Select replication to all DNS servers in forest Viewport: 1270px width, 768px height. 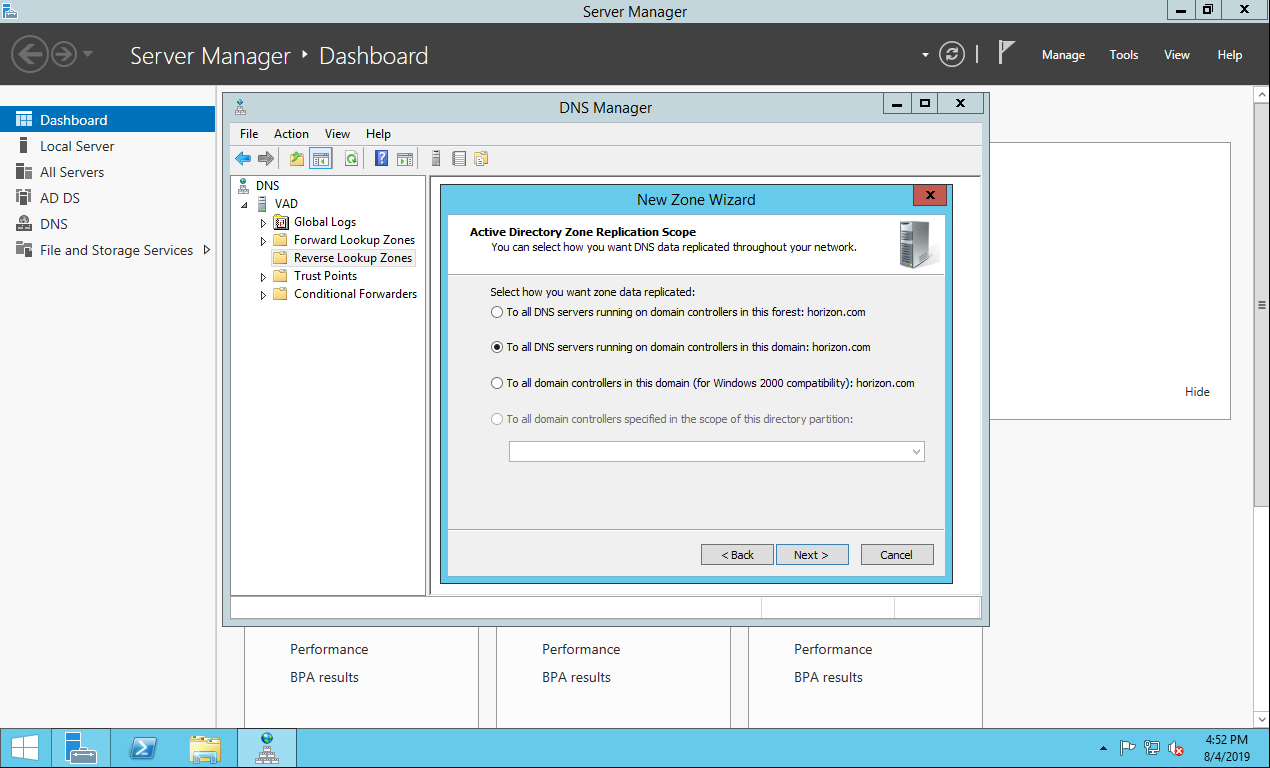[x=497, y=312]
